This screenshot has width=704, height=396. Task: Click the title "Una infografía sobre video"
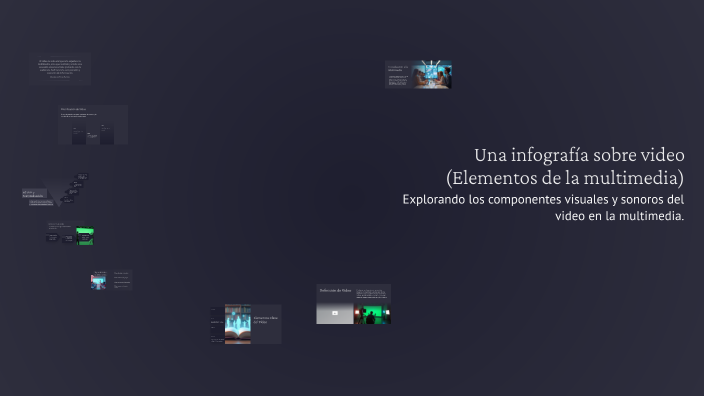[579, 155]
